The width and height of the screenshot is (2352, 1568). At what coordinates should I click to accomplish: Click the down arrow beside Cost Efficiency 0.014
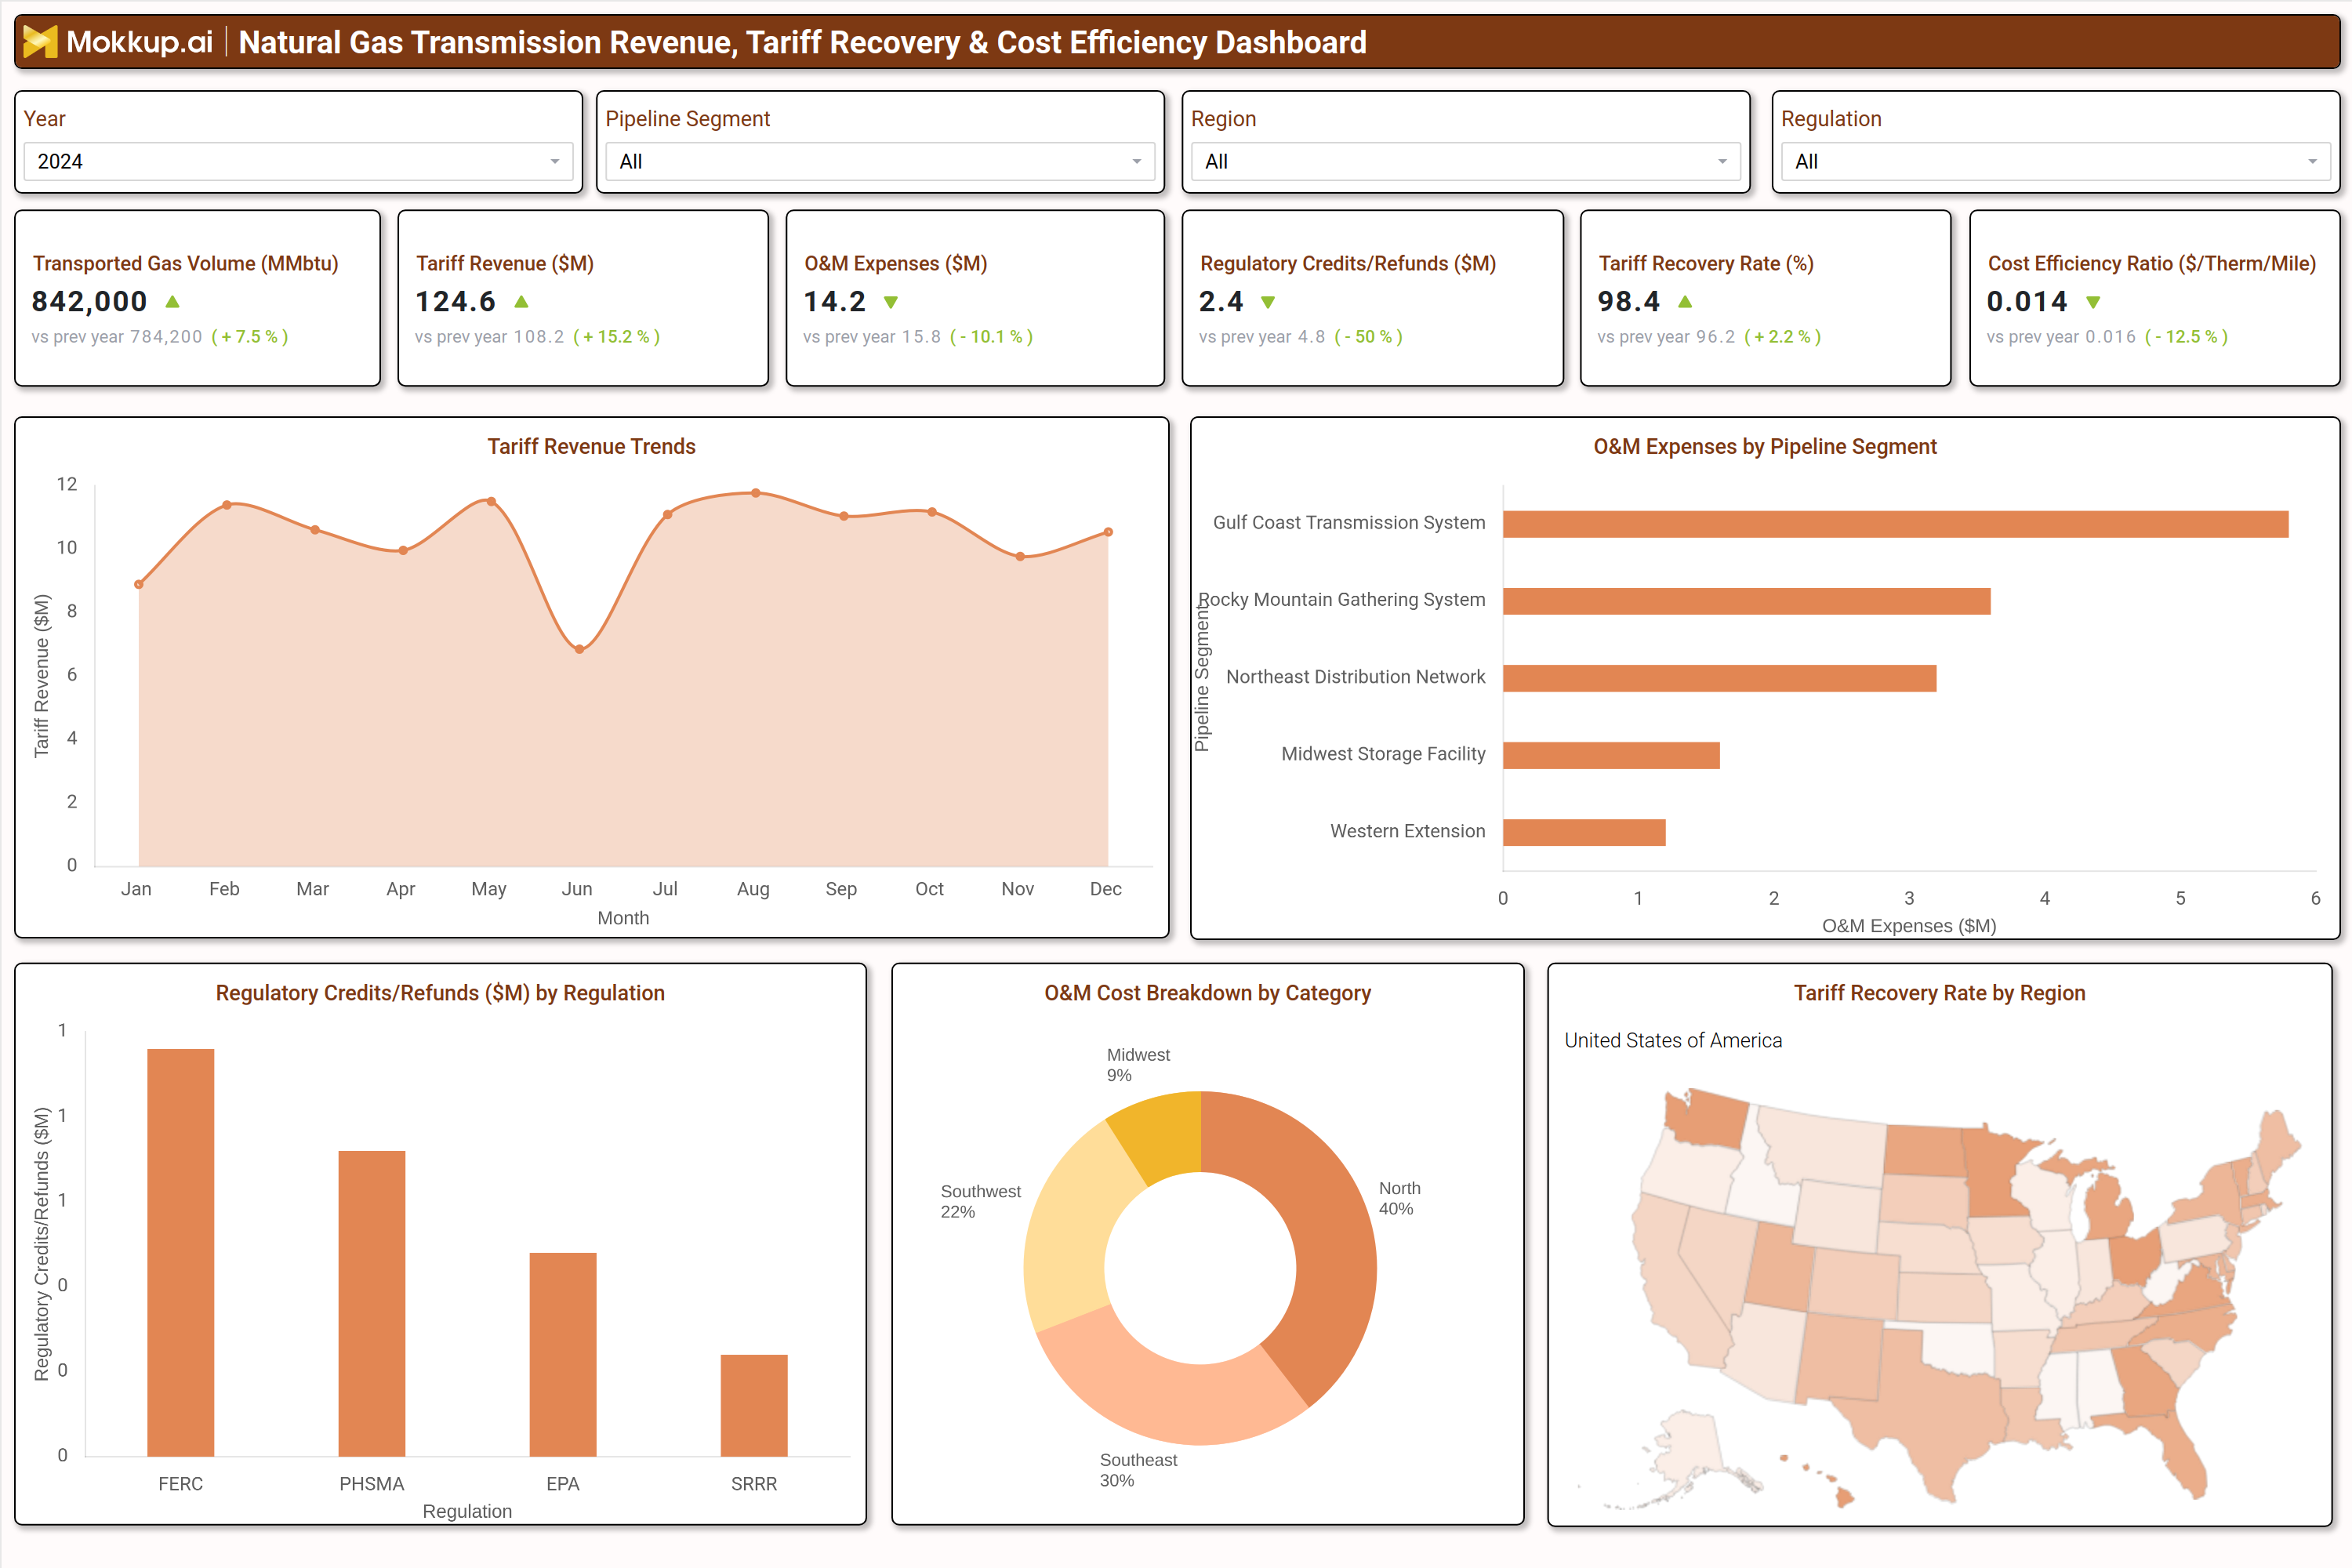tap(2093, 302)
